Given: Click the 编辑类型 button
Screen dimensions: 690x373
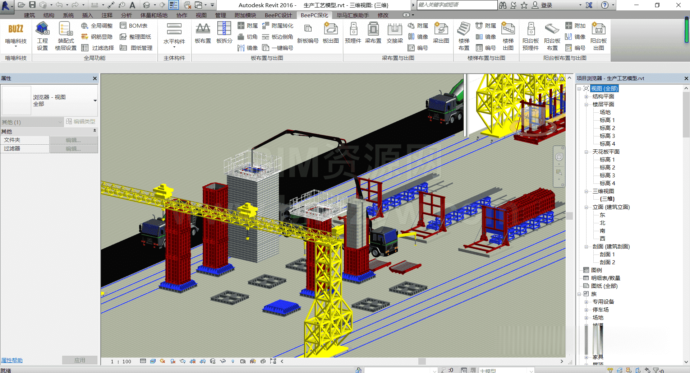Looking at the screenshot, I should [x=81, y=121].
